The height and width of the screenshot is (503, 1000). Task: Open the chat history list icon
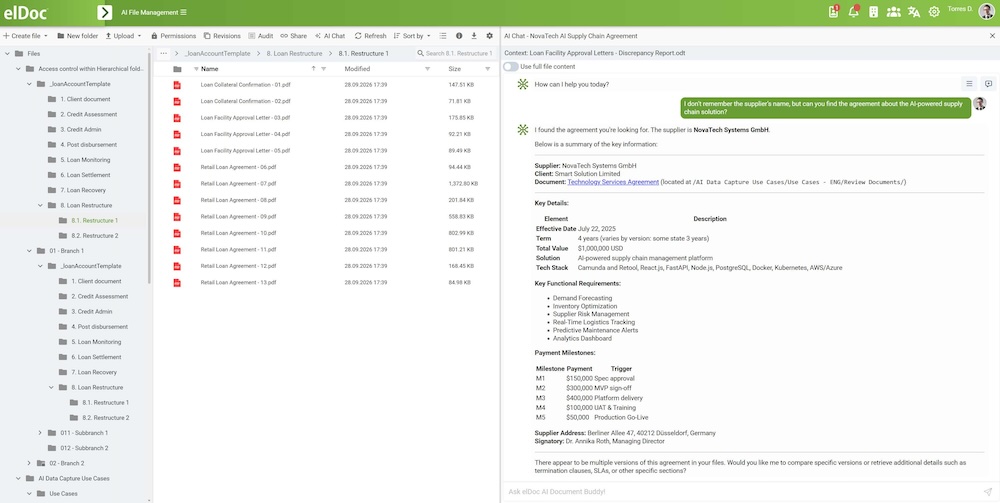969,84
